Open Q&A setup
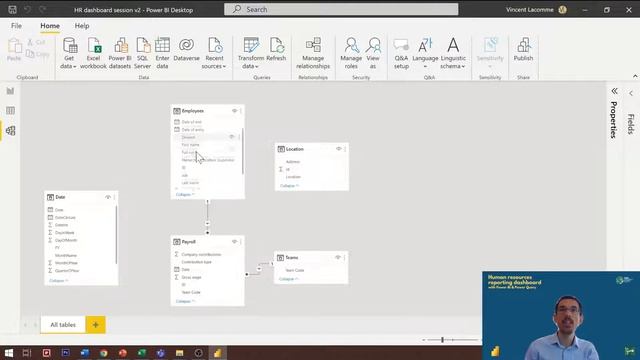This screenshot has height=360, width=640. tap(401, 53)
